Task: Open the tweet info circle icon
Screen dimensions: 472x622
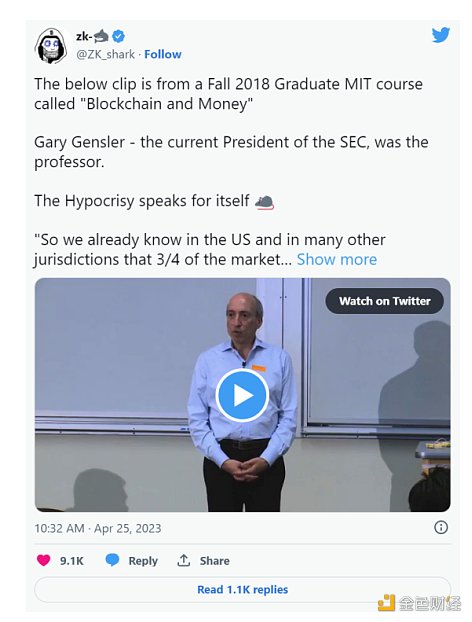Action: coord(441,527)
